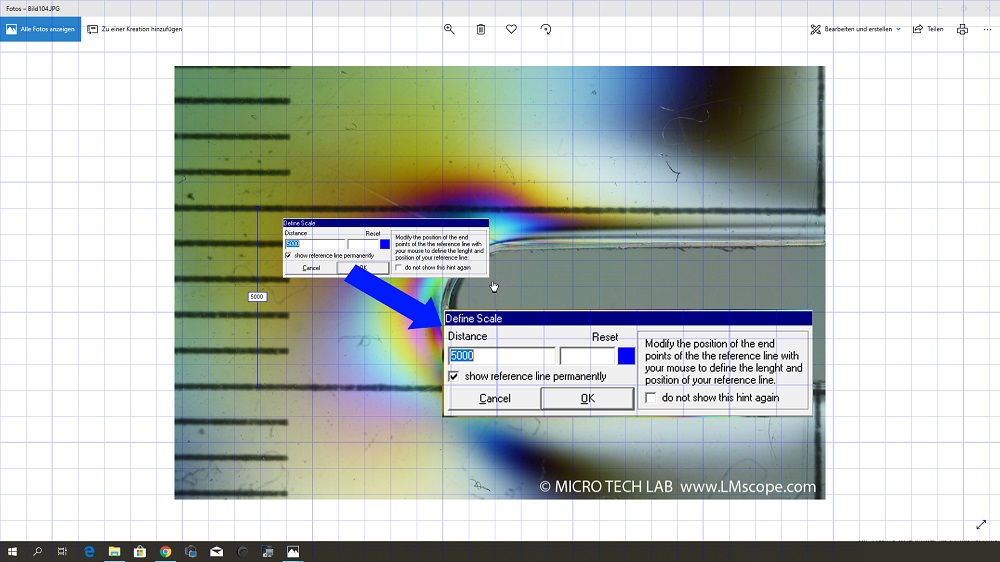Delete the photo with the trash icon
This screenshot has height=562, width=1000.
click(481, 29)
